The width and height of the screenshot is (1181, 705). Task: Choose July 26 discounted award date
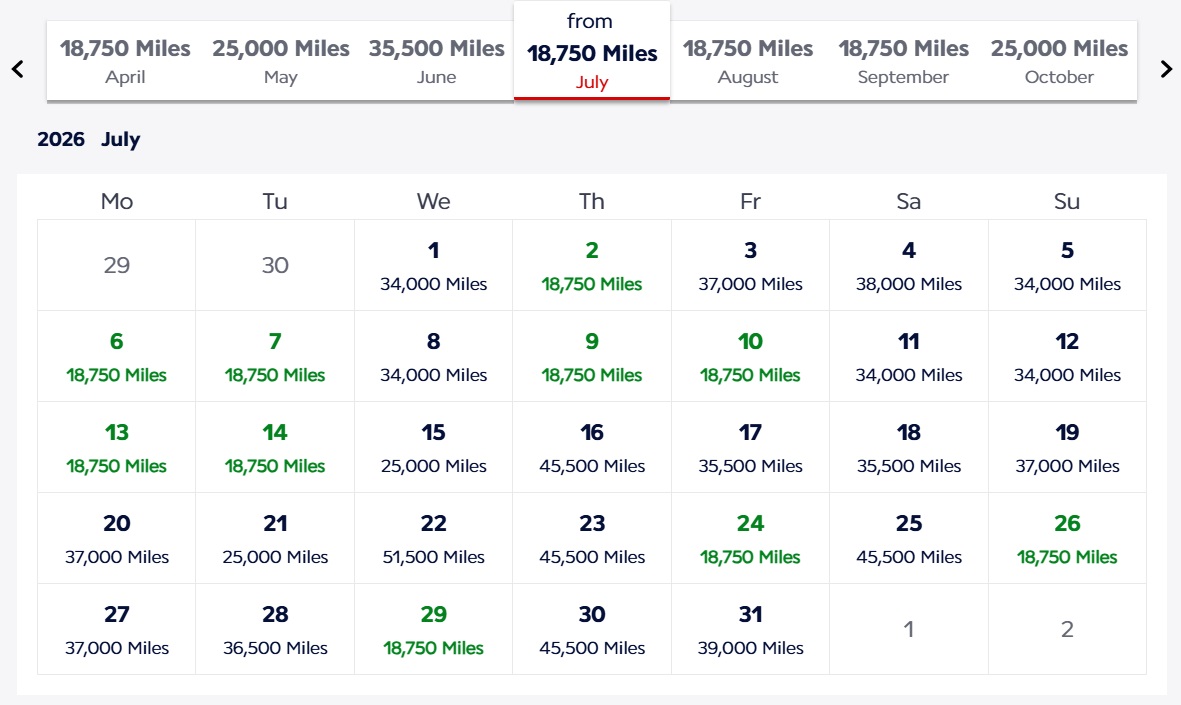pos(1066,539)
